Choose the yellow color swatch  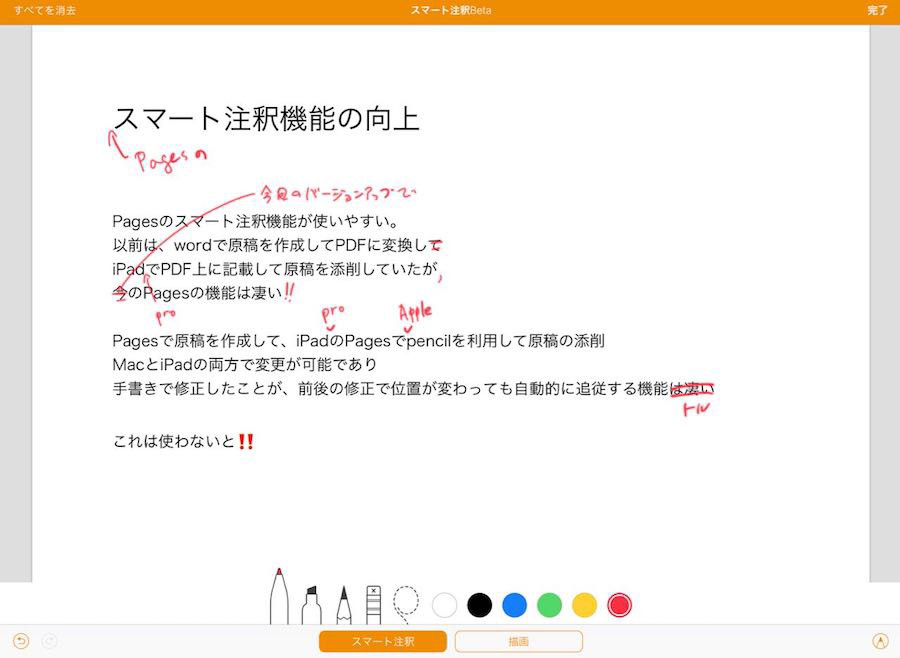pos(584,605)
